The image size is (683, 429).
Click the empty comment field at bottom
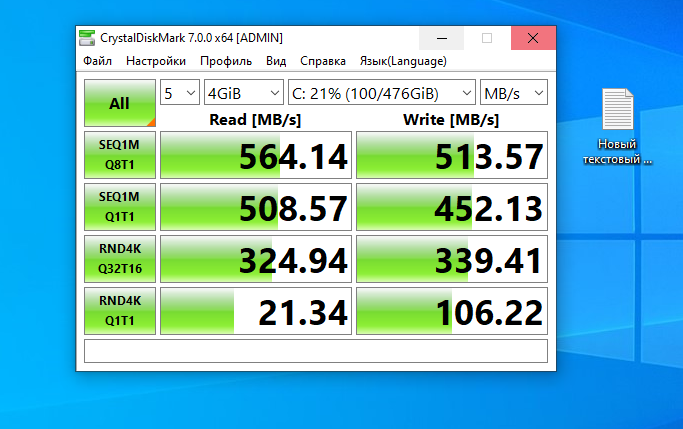pyautogui.click(x=316, y=351)
